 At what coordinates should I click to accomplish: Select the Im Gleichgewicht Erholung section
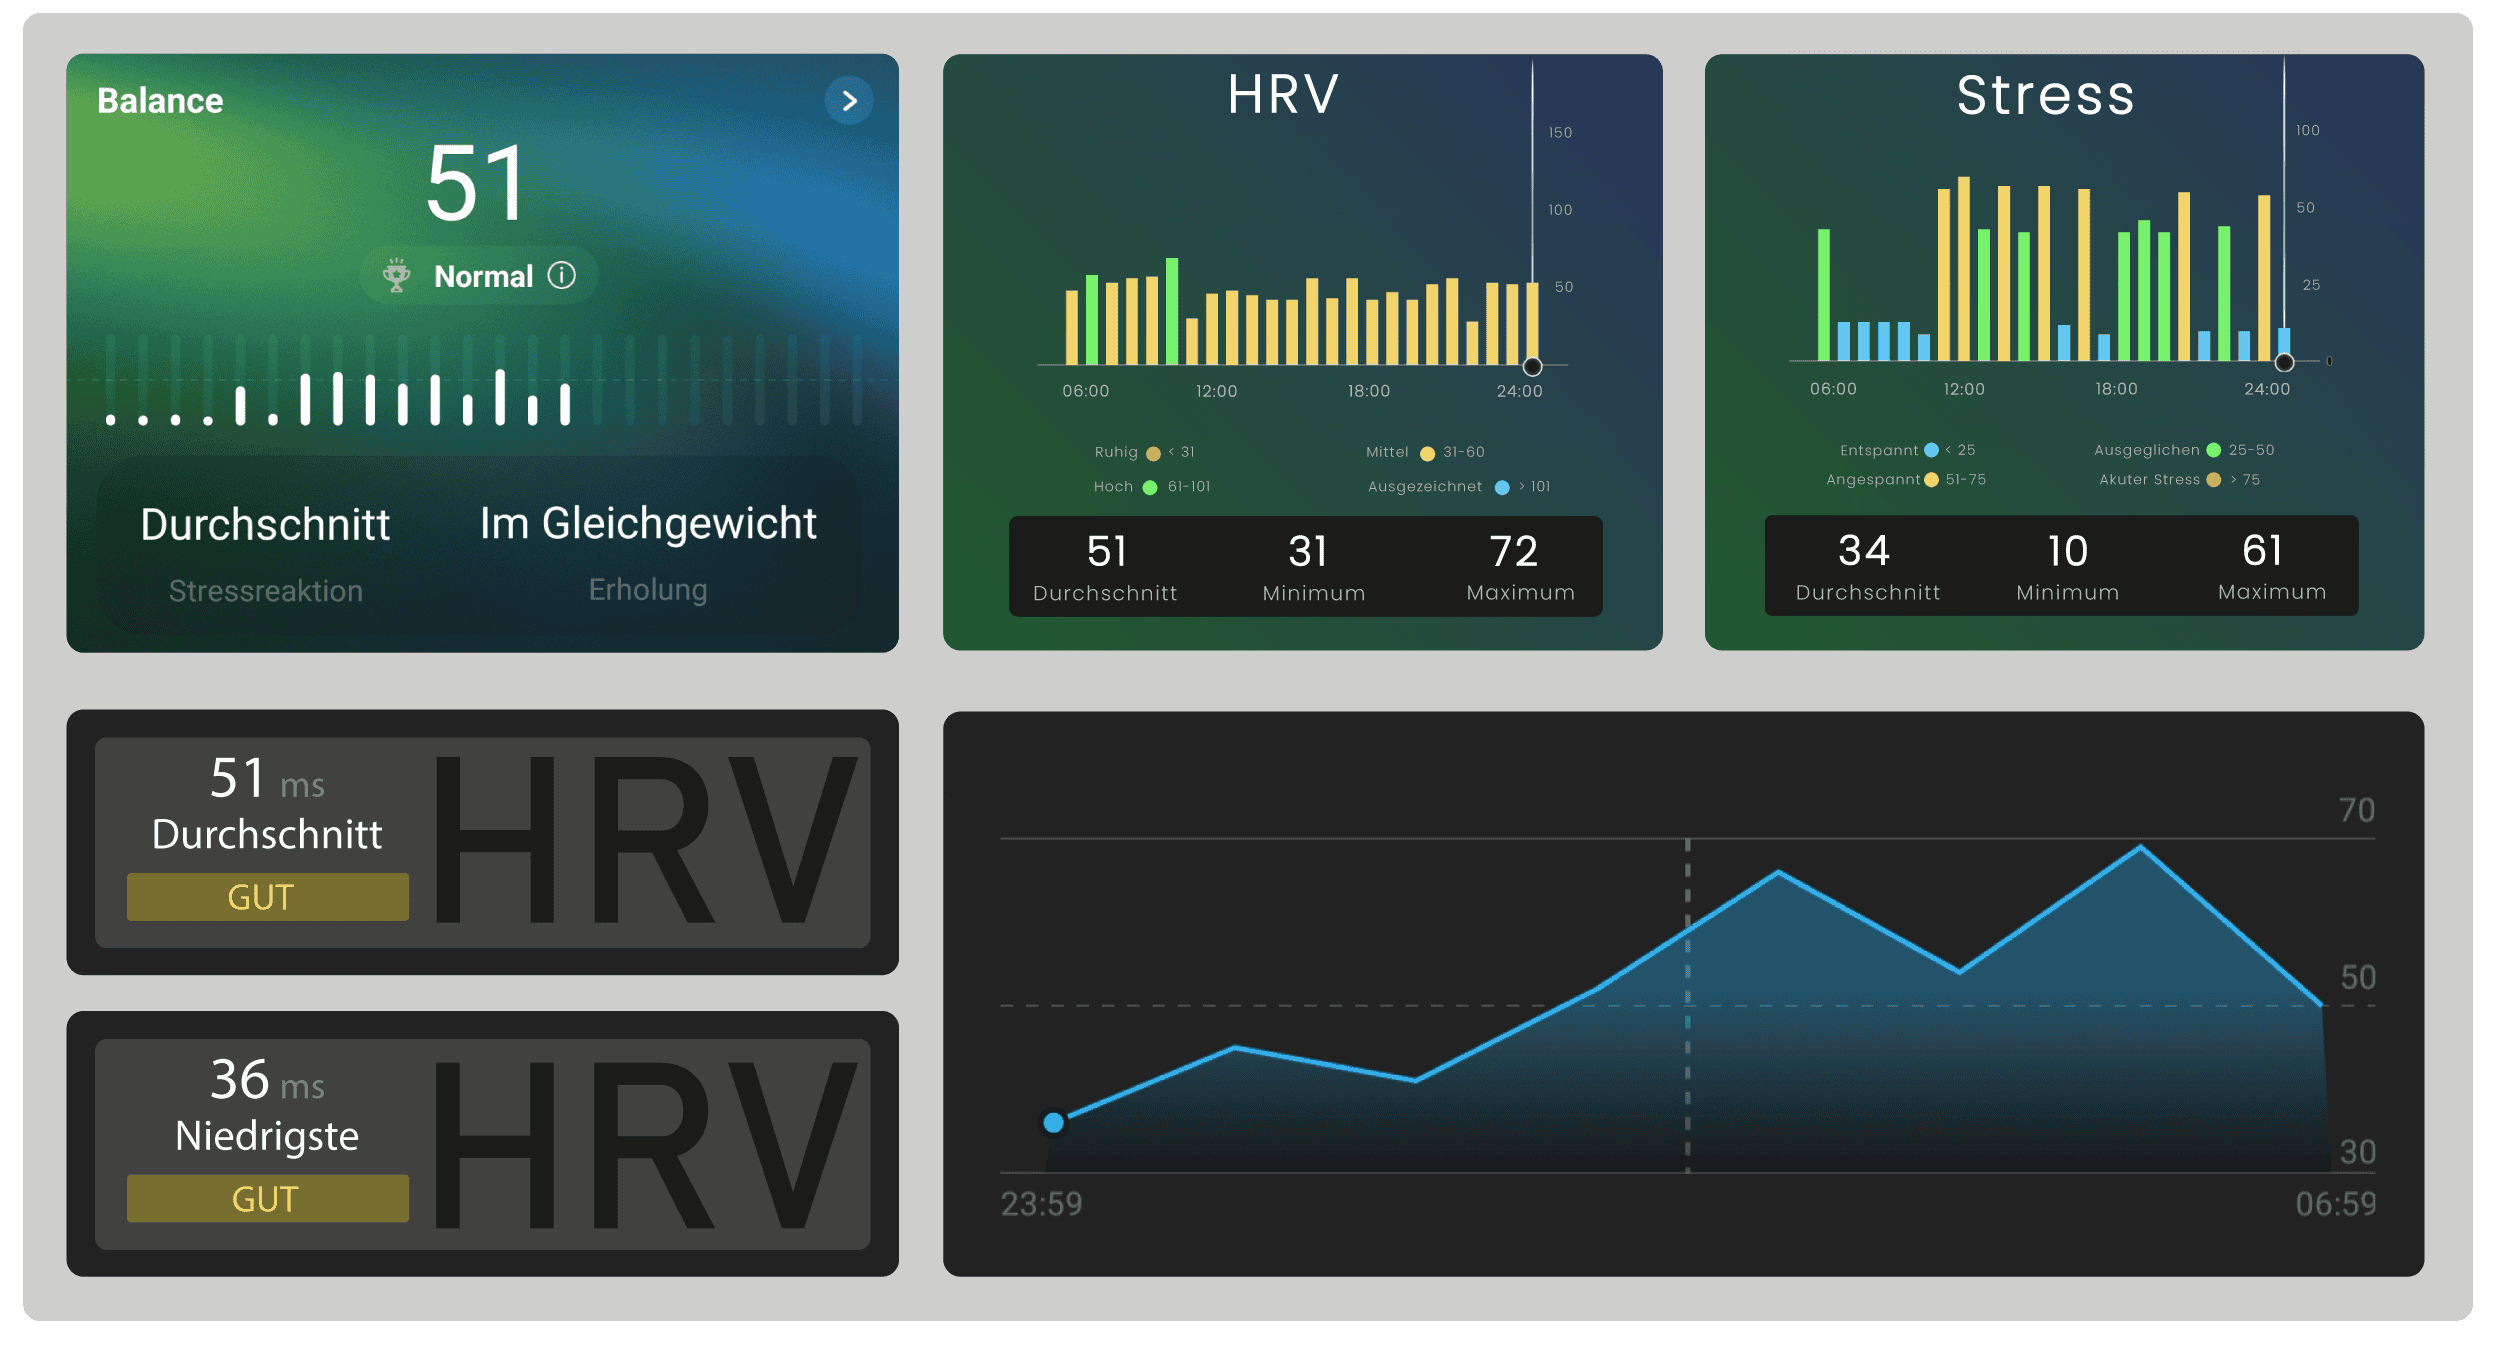tap(648, 553)
